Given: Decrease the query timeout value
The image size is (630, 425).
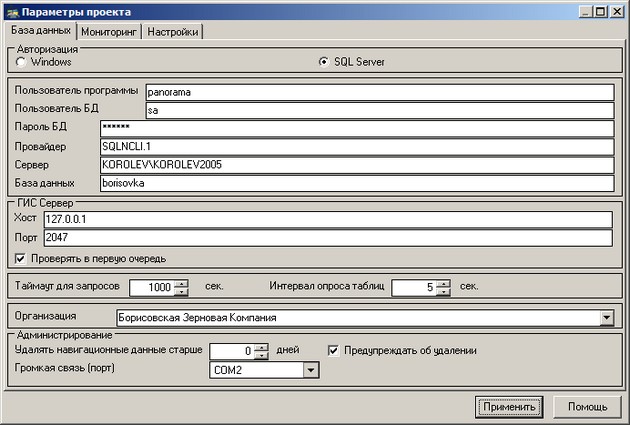Looking at the screenshot, I should click(x=181, y=292).
